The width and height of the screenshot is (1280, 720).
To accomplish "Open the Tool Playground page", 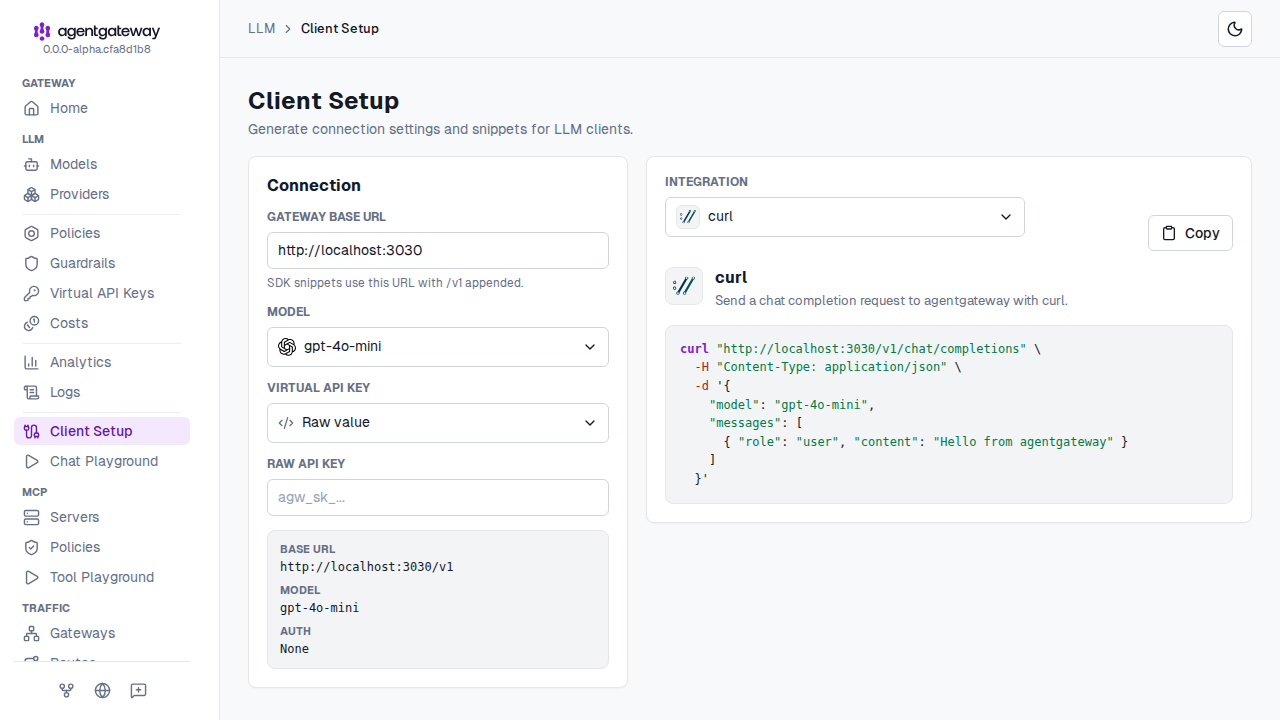I will (x=102, y=577).
